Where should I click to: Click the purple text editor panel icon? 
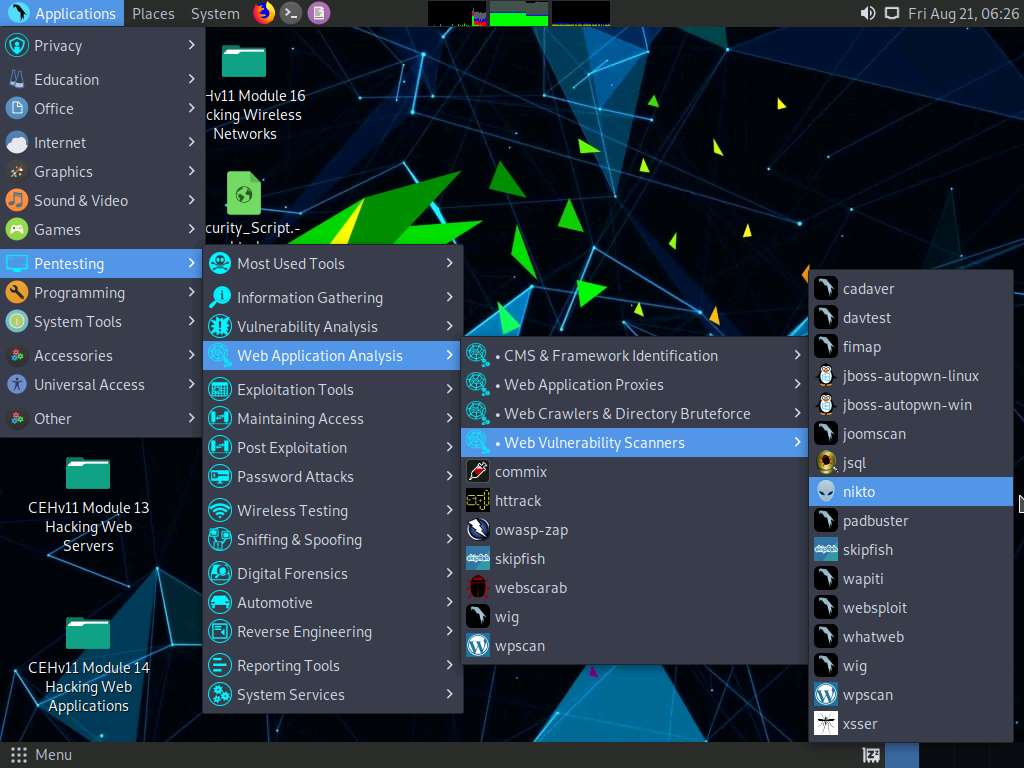point(319,13)
